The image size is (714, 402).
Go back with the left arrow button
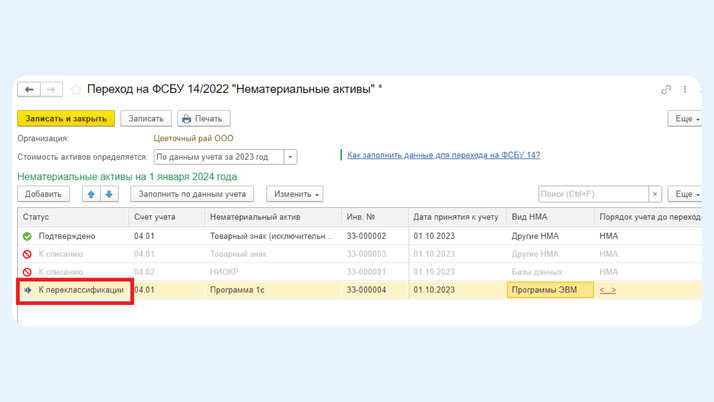(x=29, y=89)
